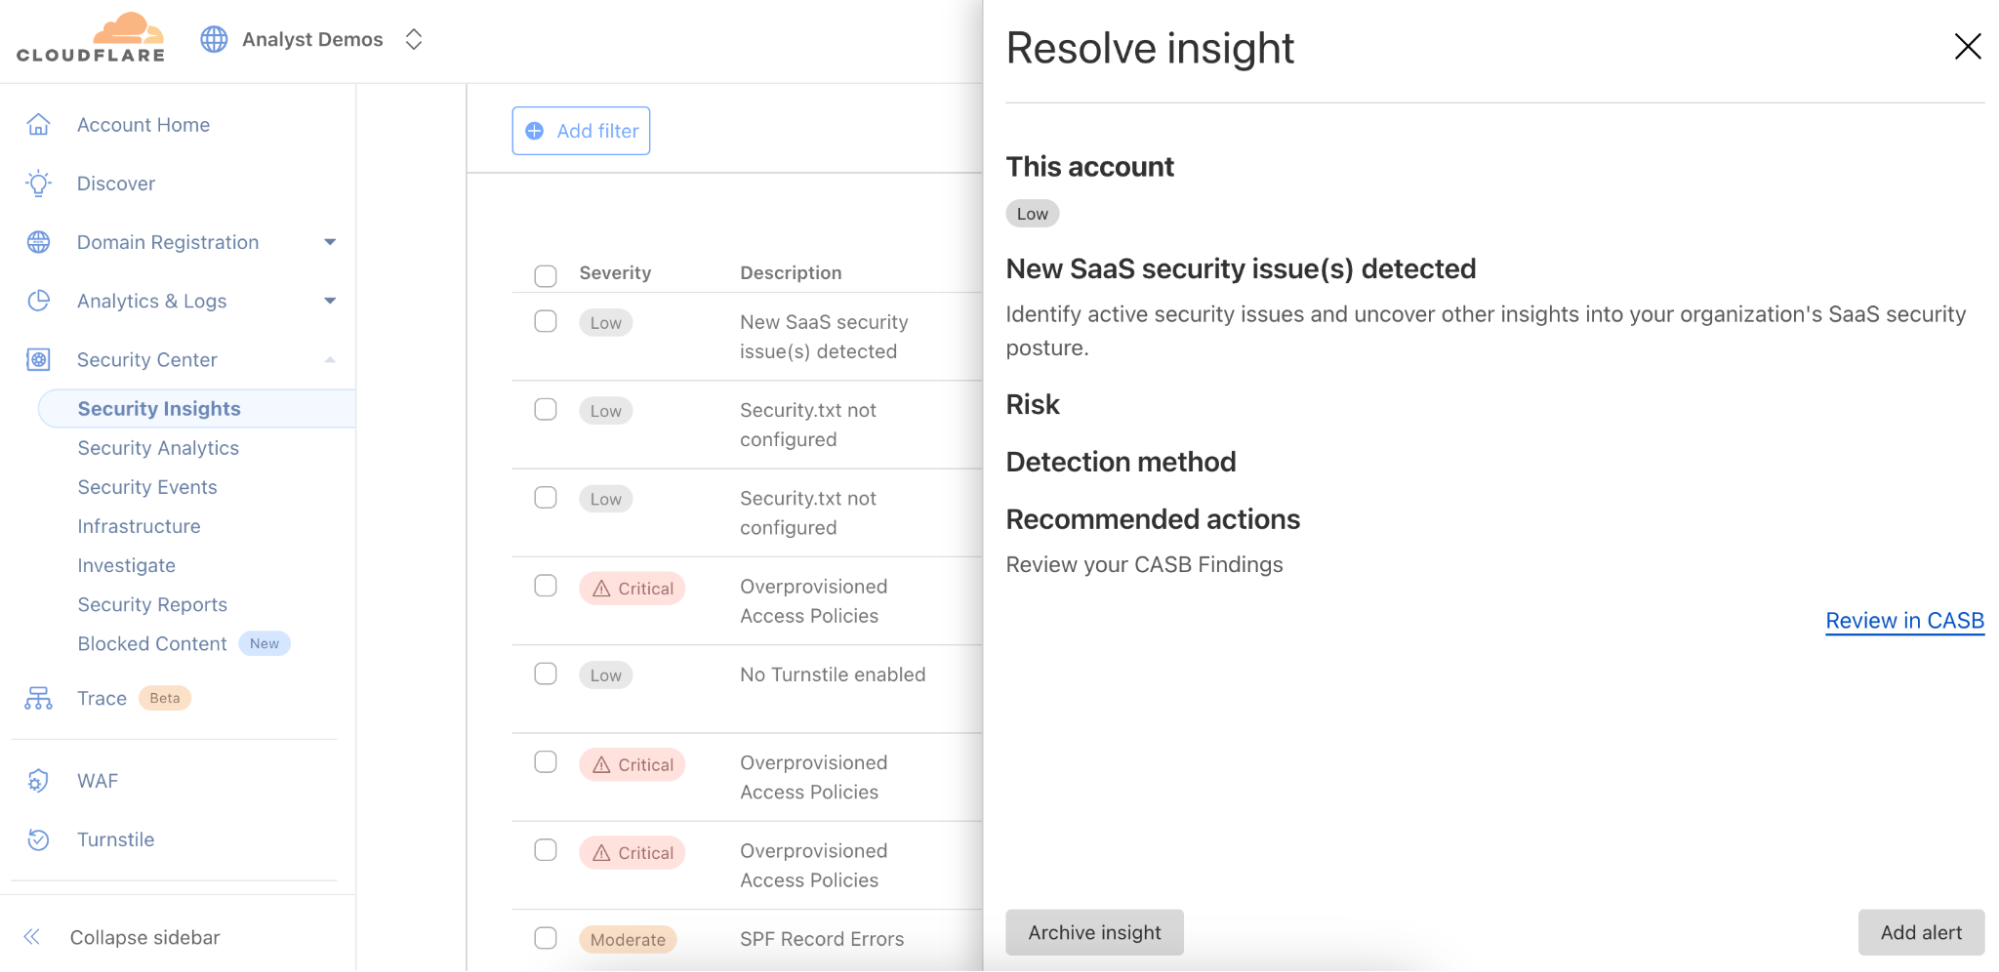This screenshot has width=1999, height=972.
Task: Click the Archive insight button
Action: pos(1094,932)
